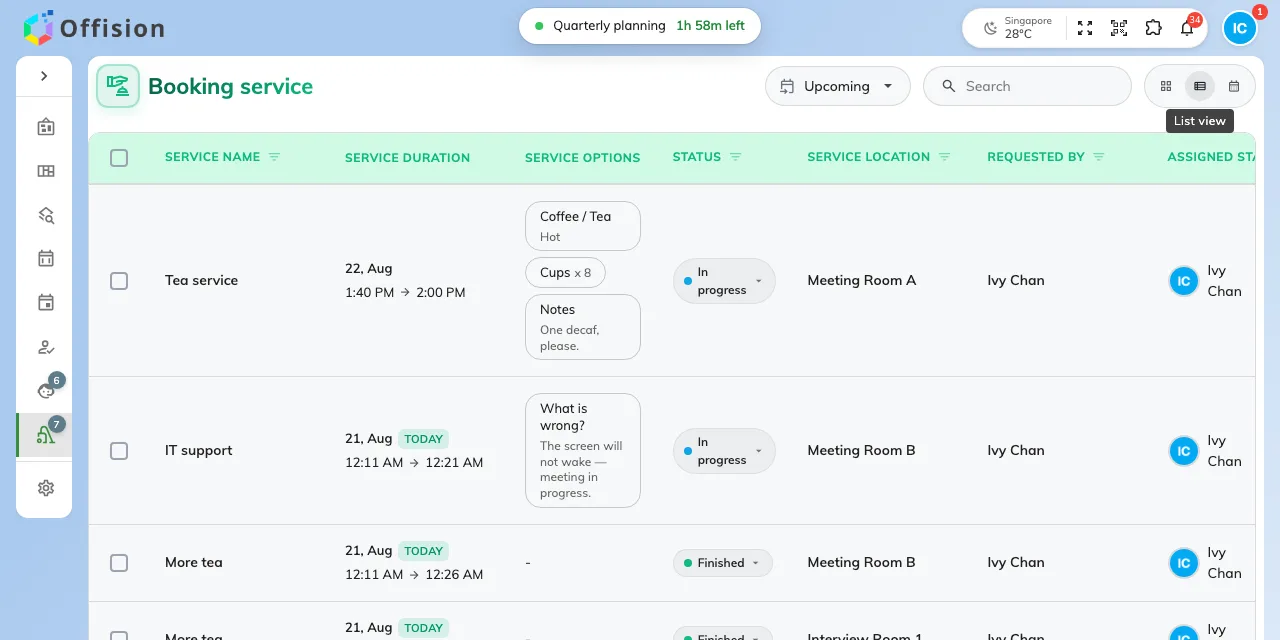
Task: Open the filter icon next to SERVICE NAME
Action: coord(275,157)
